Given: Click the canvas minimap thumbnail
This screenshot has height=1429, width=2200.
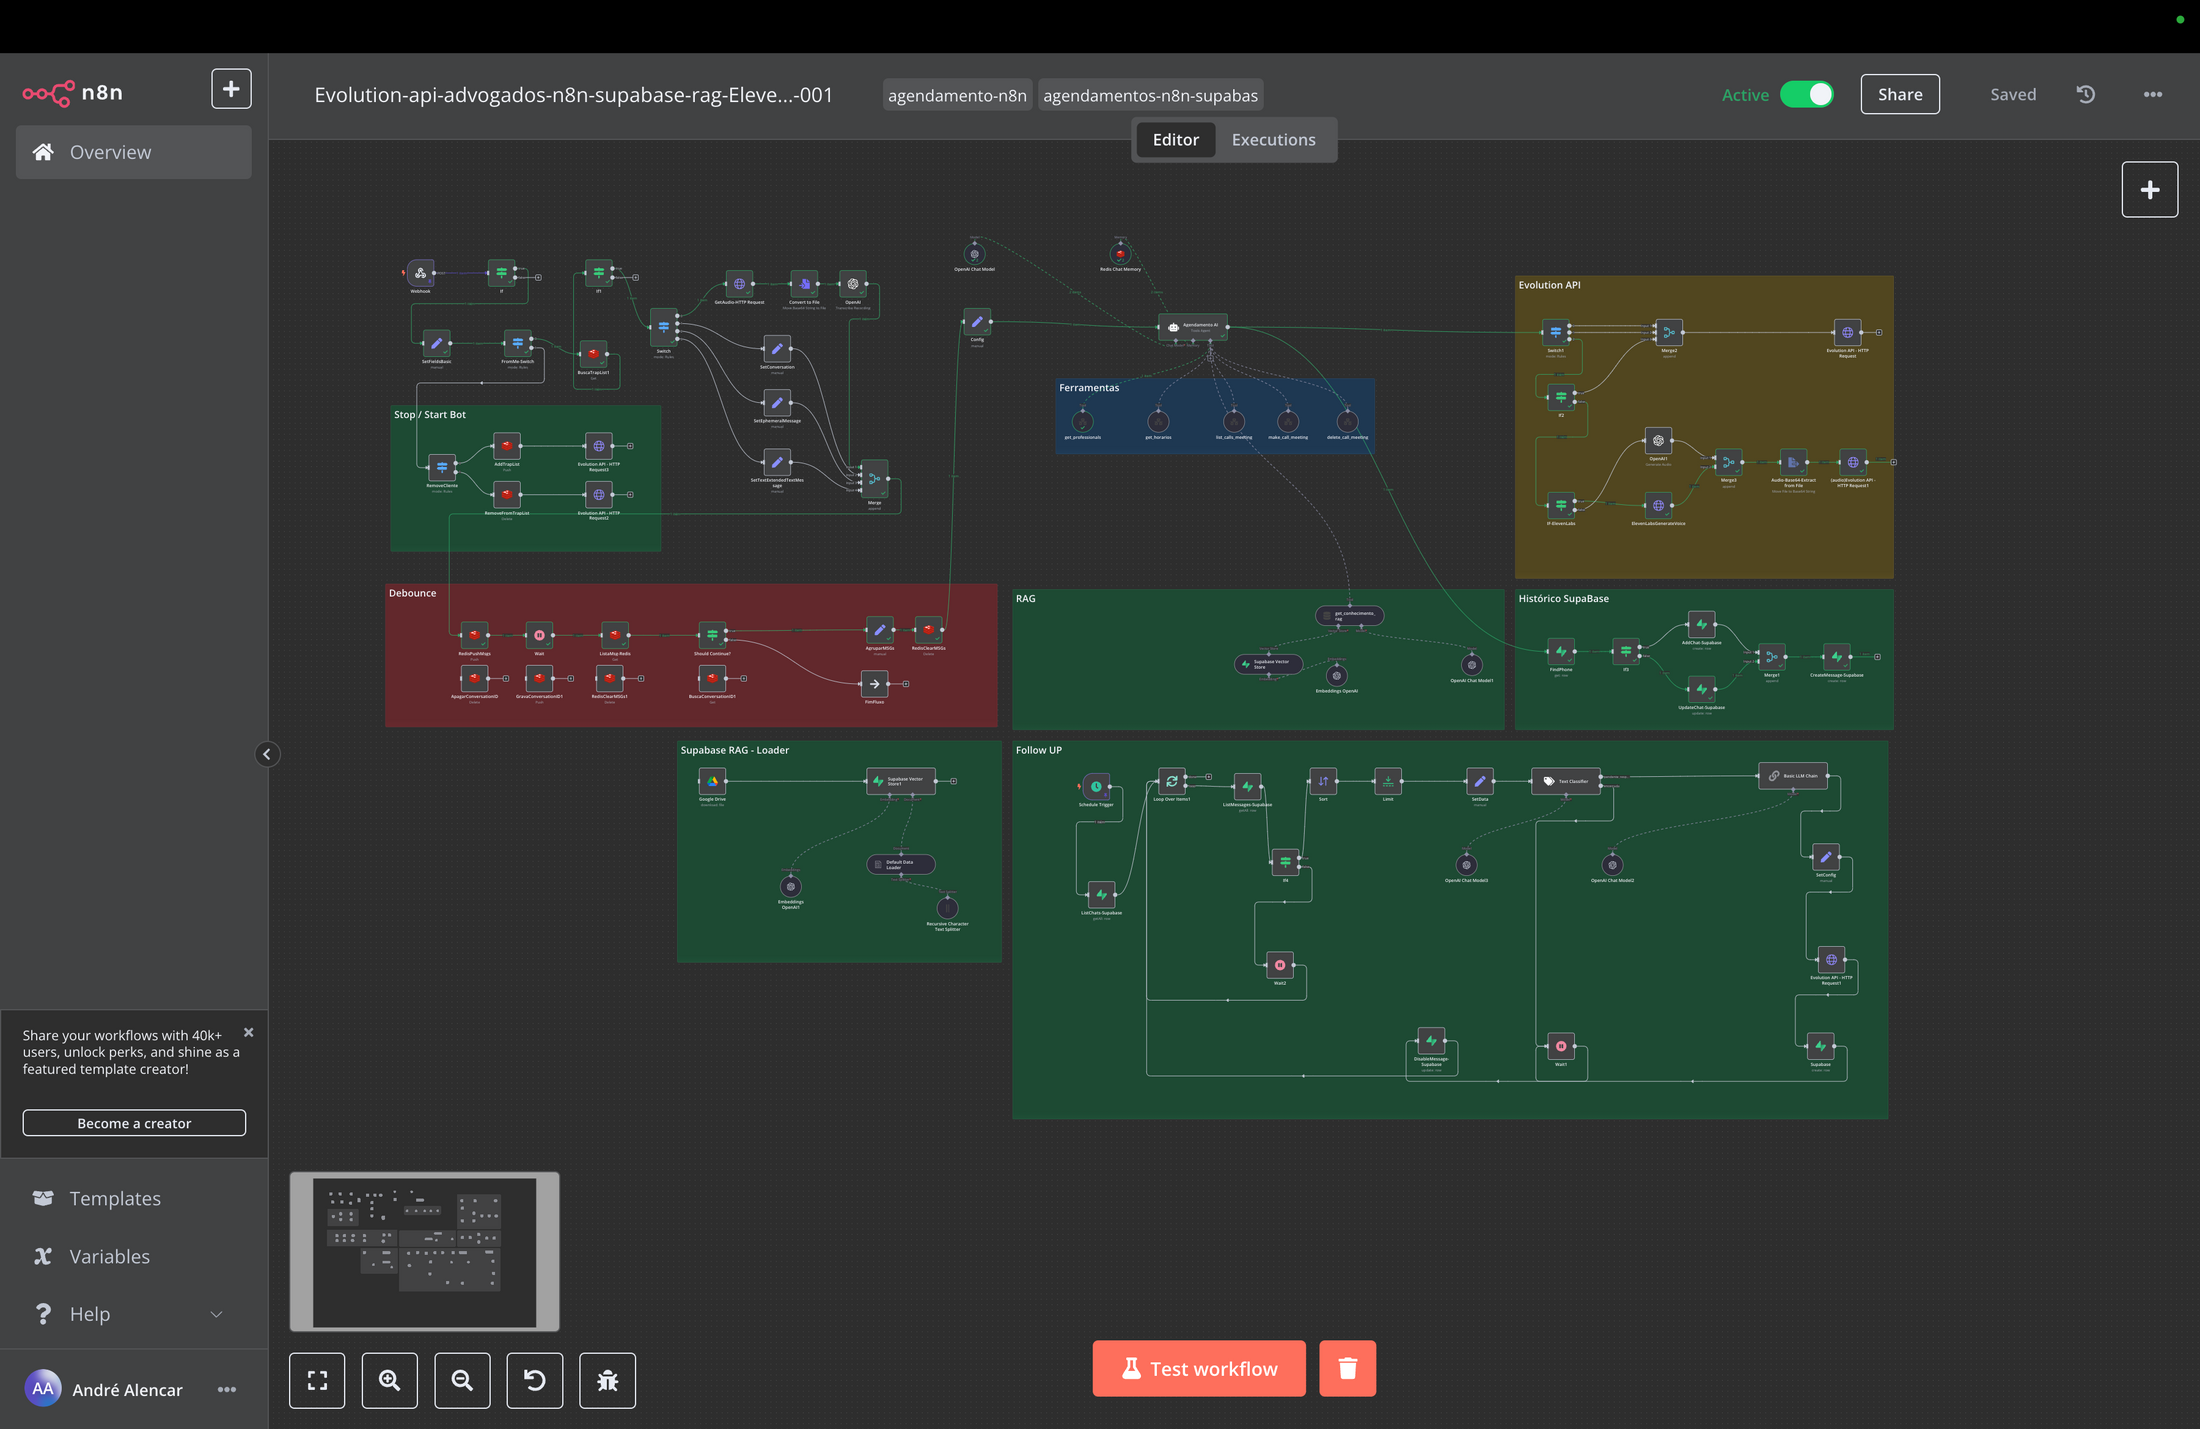Looking at the screenshot, I should point(424,1252).
